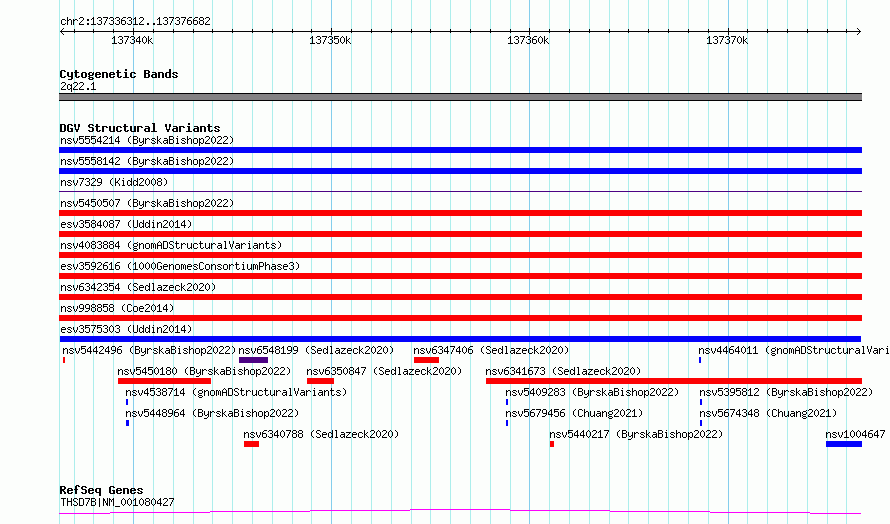The height and width of the screenshot is (524, 890).
Task: Click the small red mark under nsv5440217
Action: (552, 444)
